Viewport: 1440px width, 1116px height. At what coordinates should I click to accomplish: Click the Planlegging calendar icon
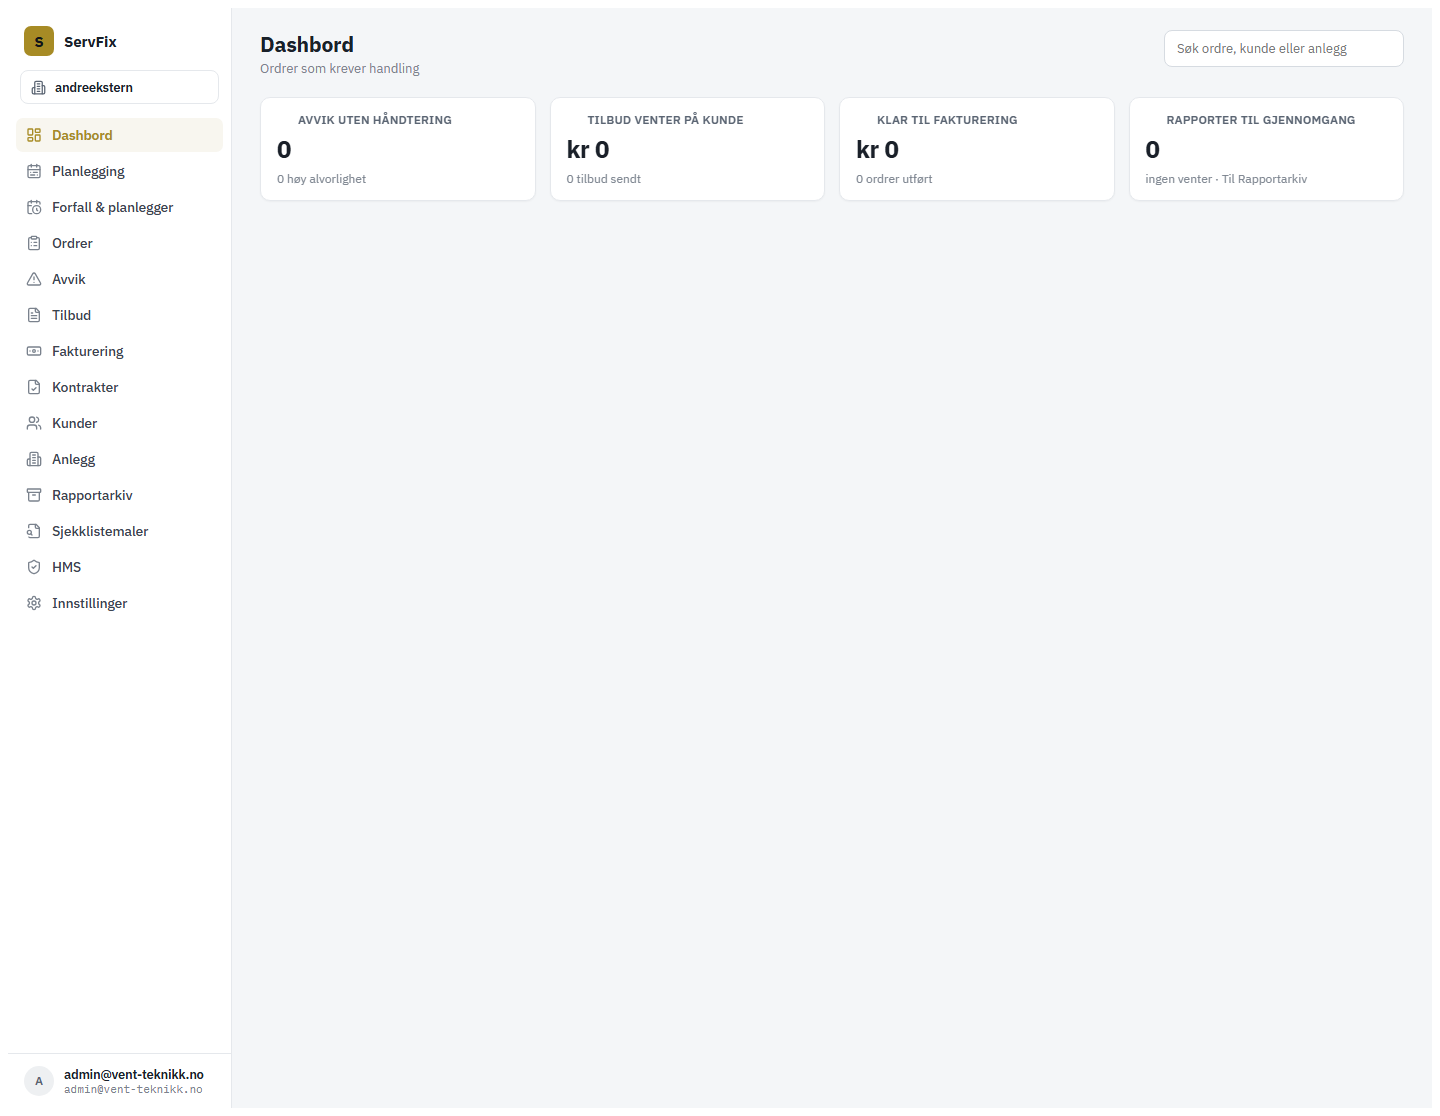[34, 171]
